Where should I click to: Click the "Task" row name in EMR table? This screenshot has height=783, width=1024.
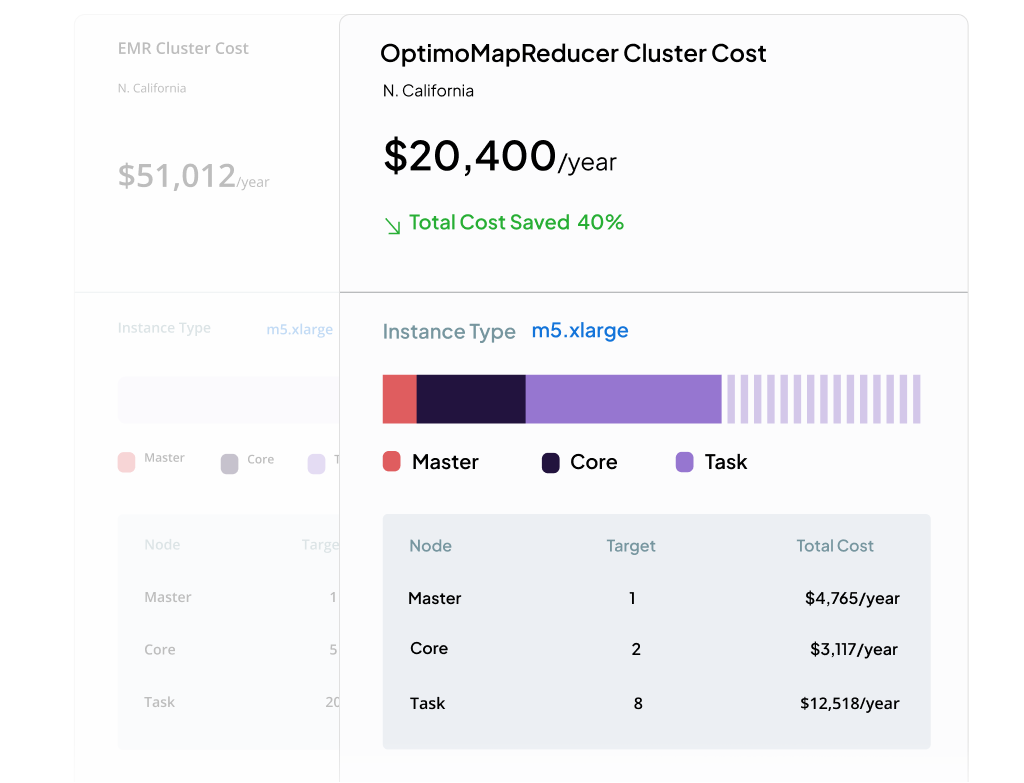tap(159, 702)
